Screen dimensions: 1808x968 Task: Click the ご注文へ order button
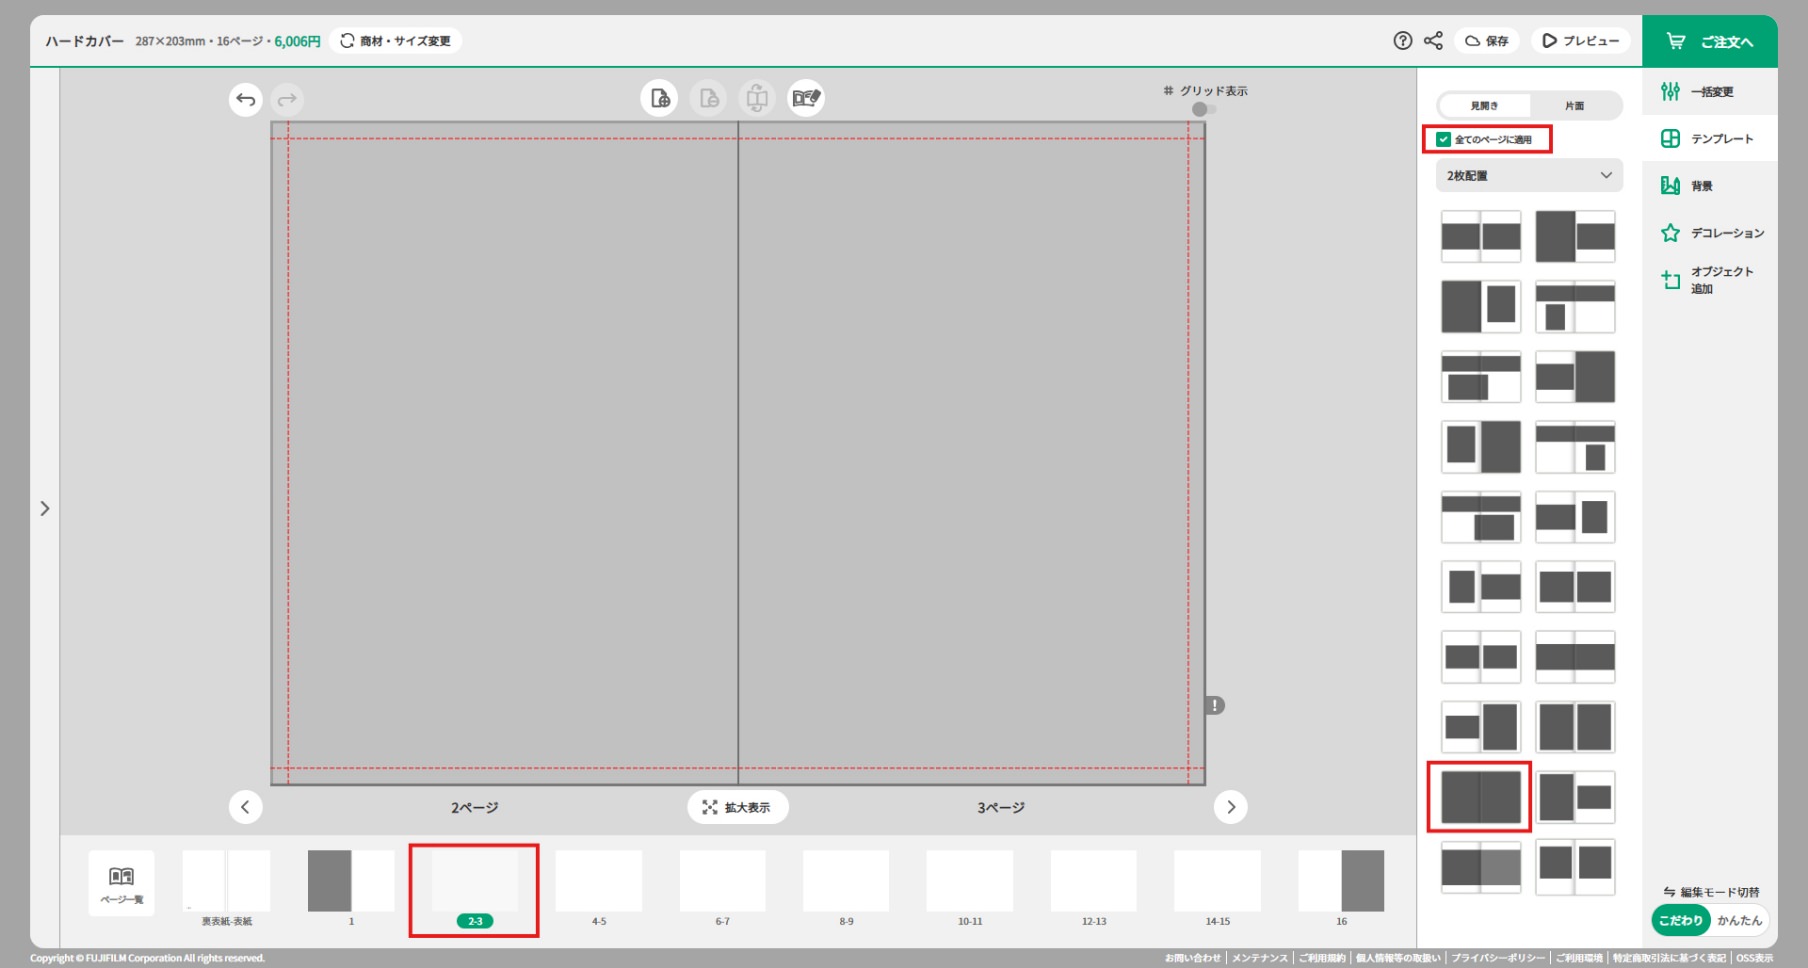pyautogui.click(x=1709, y=42)
